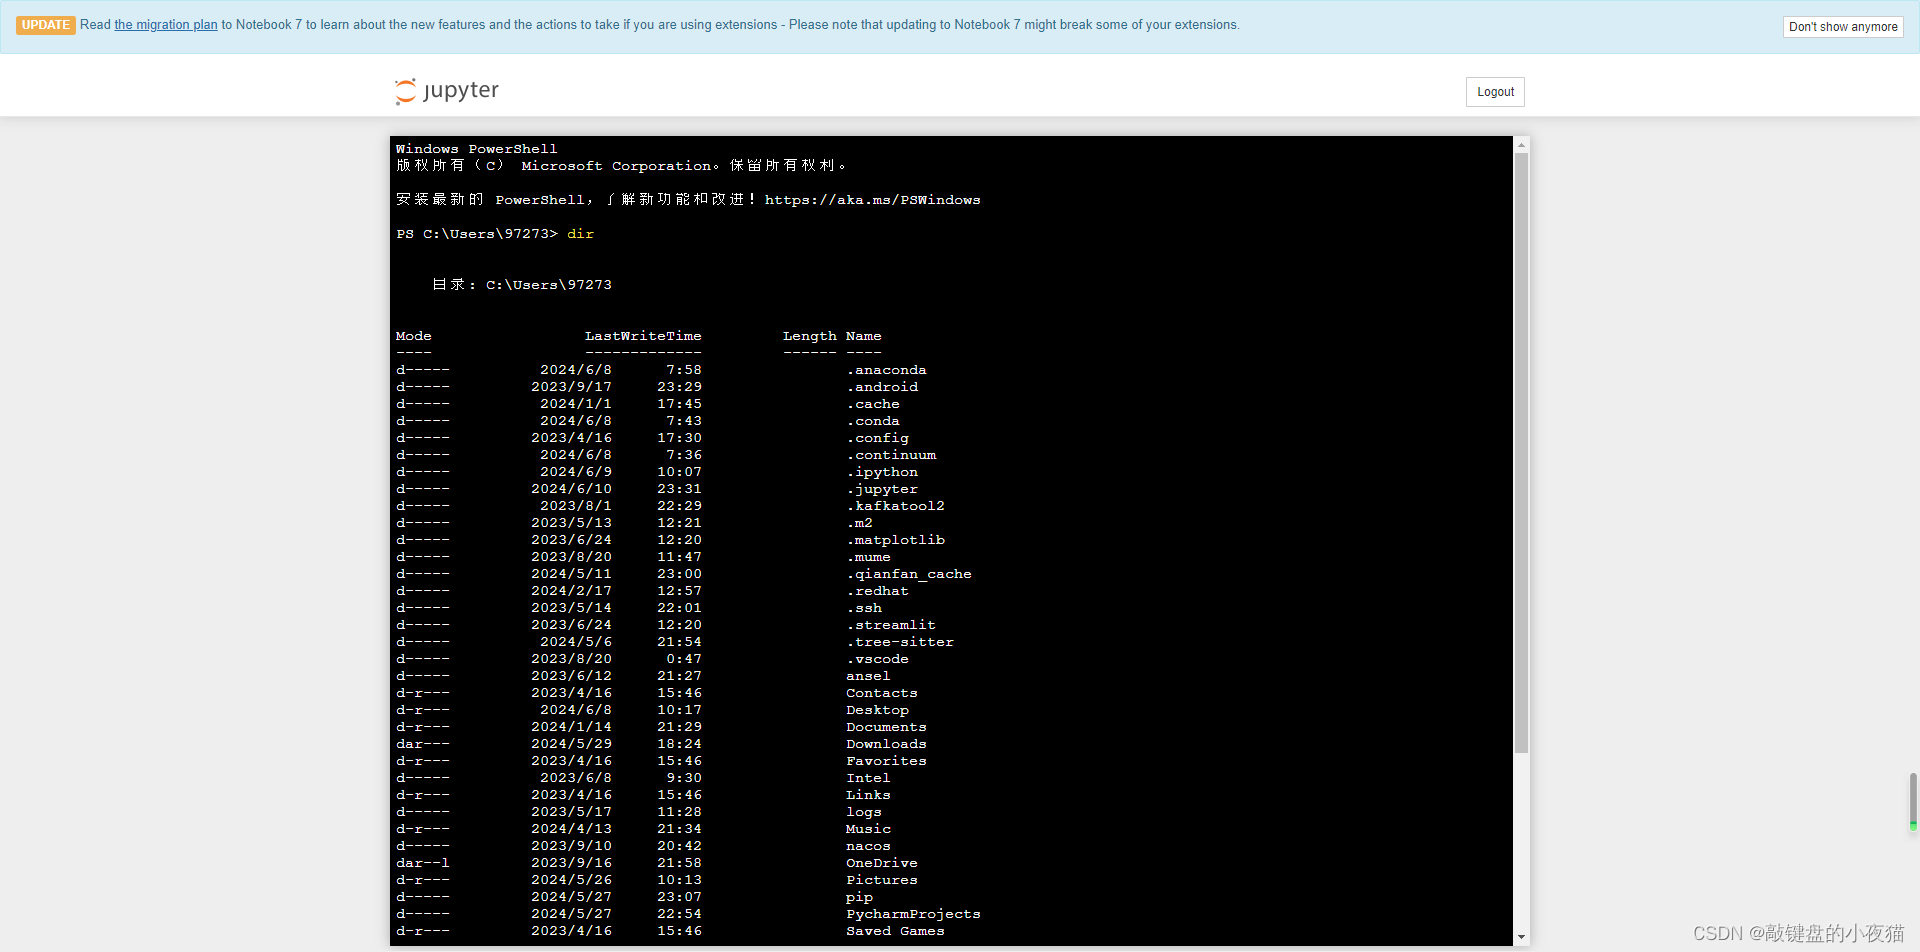
Task: Click the '2023/9/17' date of .android row
Action: point(571,387)
